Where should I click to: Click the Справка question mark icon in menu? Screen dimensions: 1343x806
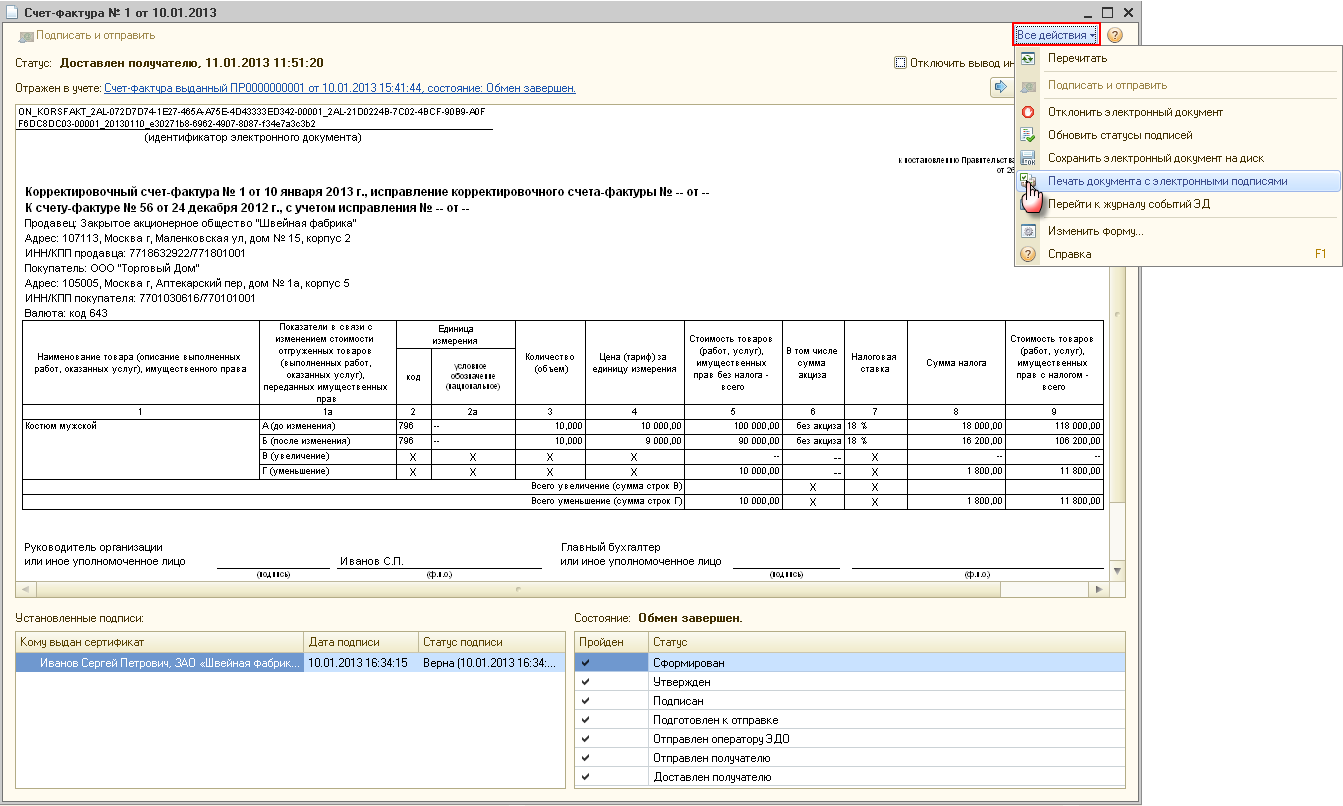point(1027,254)
